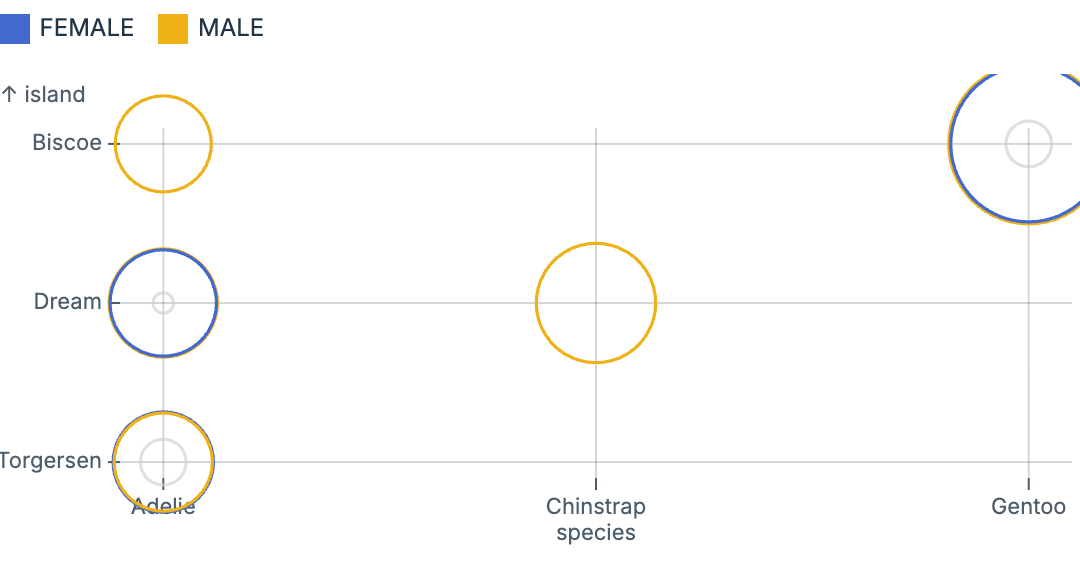Select the Biscoe y-axis tick label
Viewport: 1080px width, 572px height.
[67, 143]
